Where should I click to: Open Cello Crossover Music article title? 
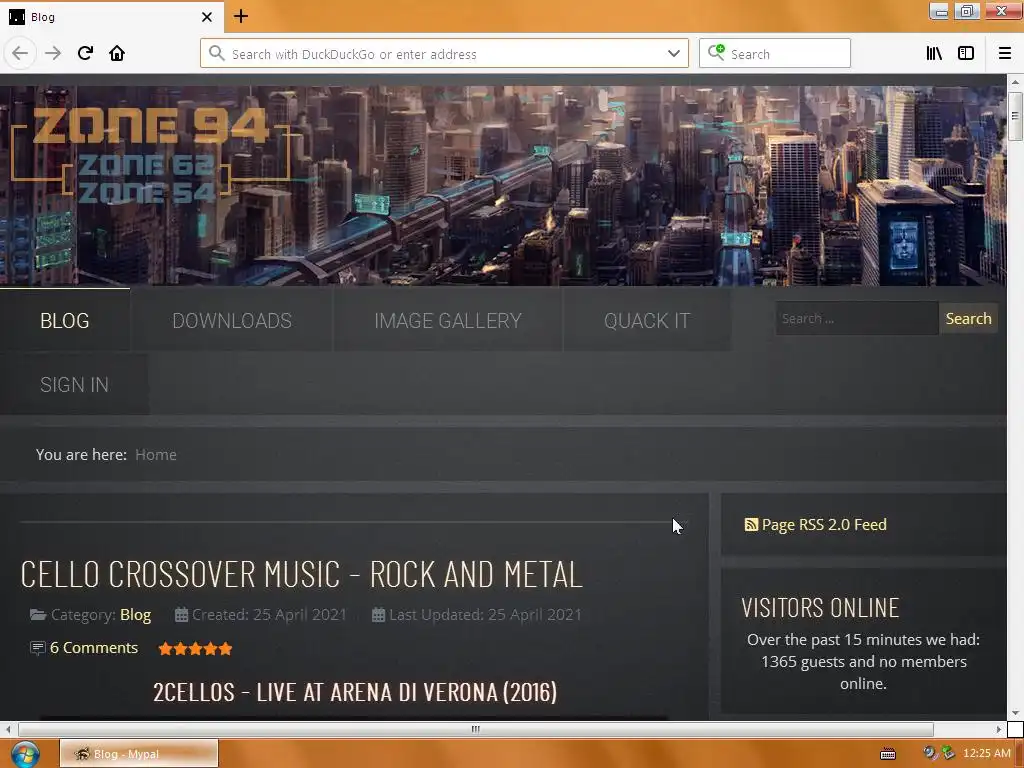(301, 574)
